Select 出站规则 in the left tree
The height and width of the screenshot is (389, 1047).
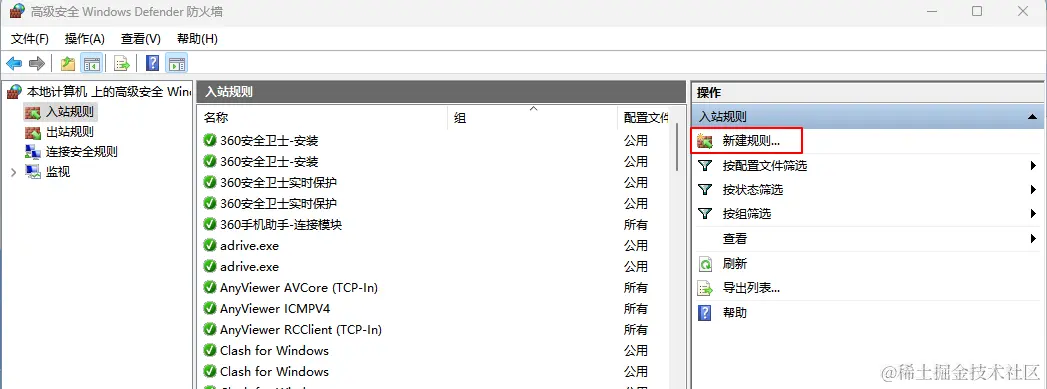coord(69,132)
